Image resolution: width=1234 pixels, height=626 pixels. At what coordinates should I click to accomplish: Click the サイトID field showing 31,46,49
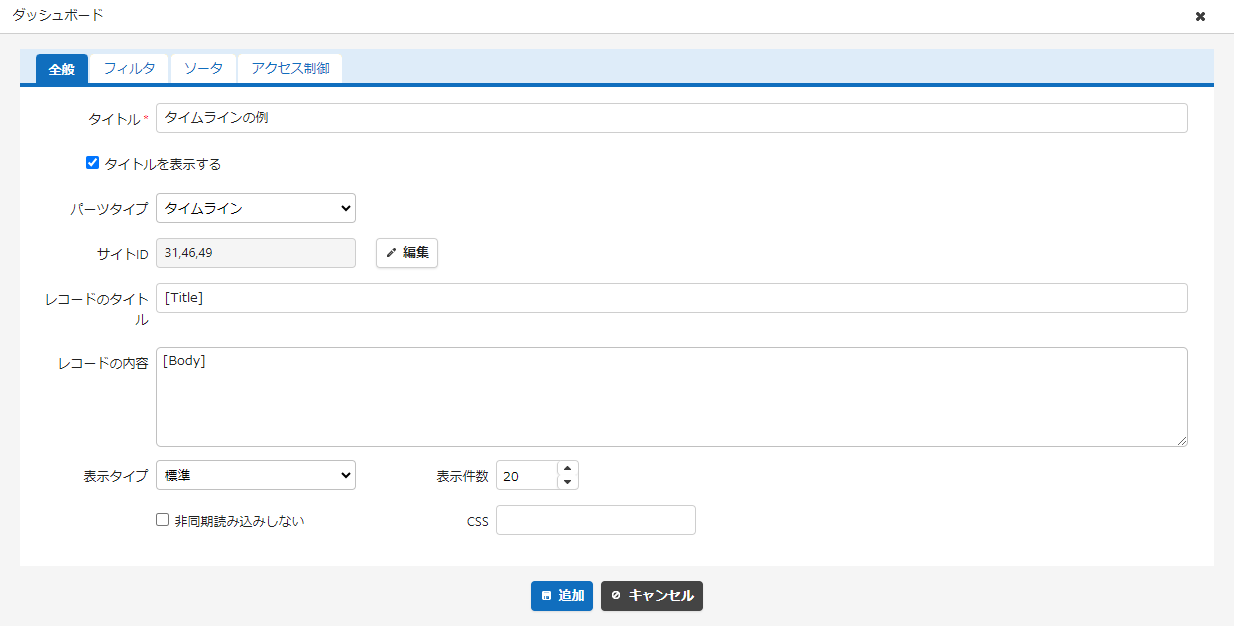click(256, 253)
